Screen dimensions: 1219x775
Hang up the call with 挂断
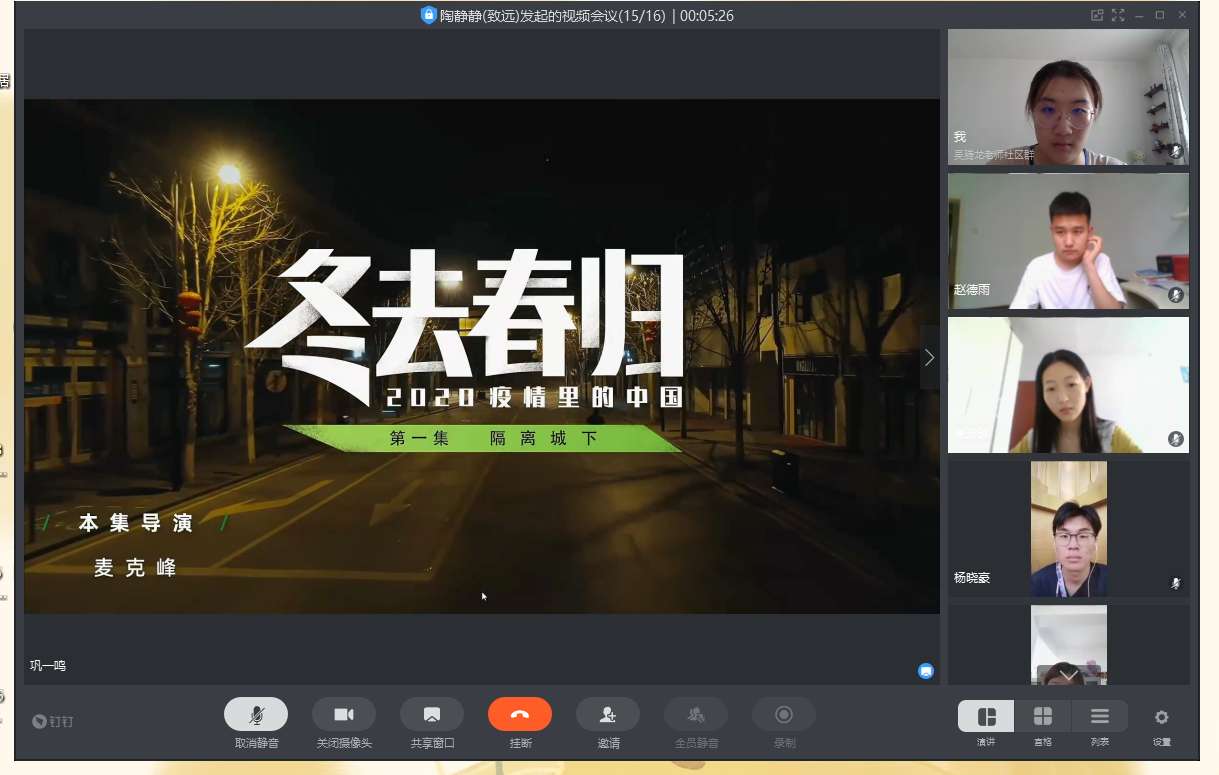coord(520,714)
